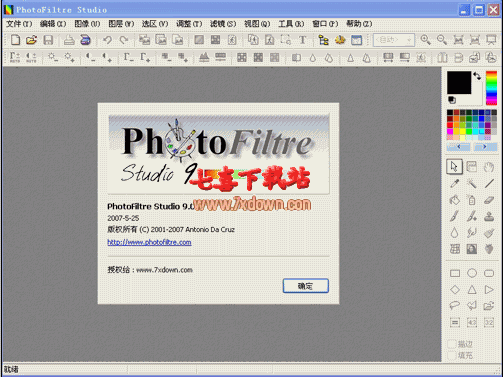The height and width of the screenshot is (377, 503).
Task: Click the black foreground color swatch
Action: pos(459,82)
